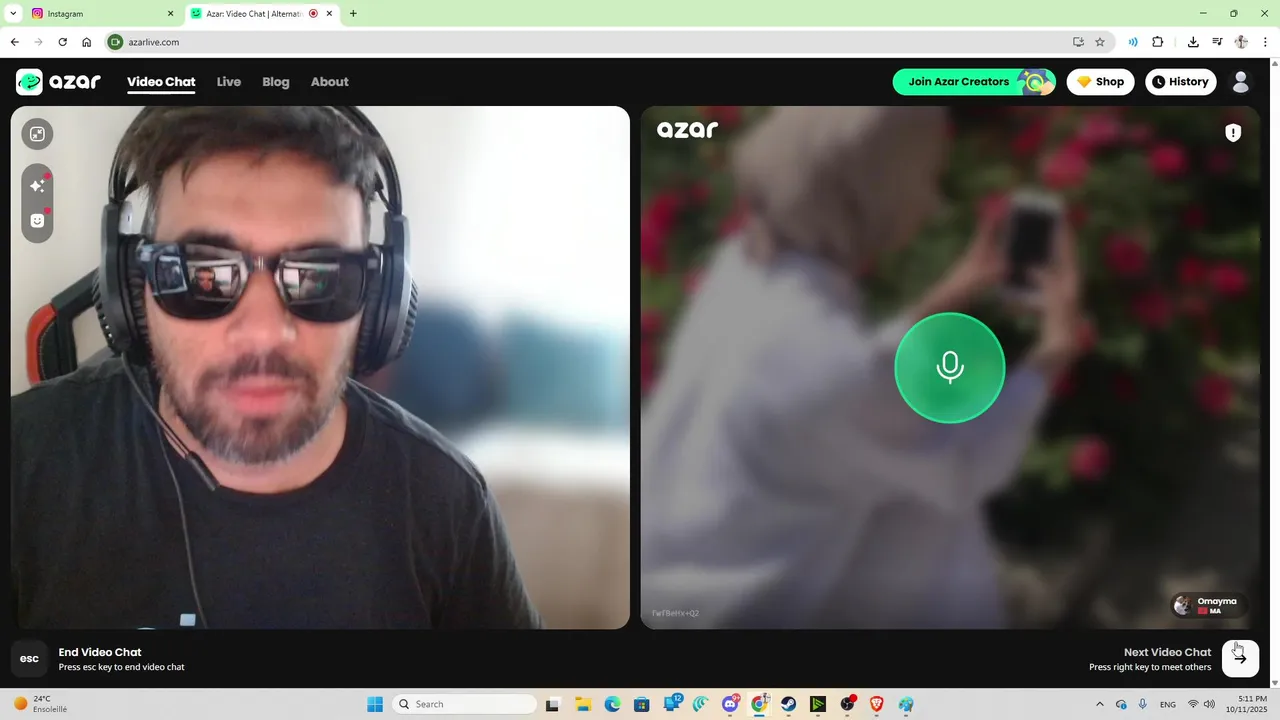Image resolution: width=1280 pixels, height=720 pixels.
Task: Go to the About page
Action: tap(329, 82)
